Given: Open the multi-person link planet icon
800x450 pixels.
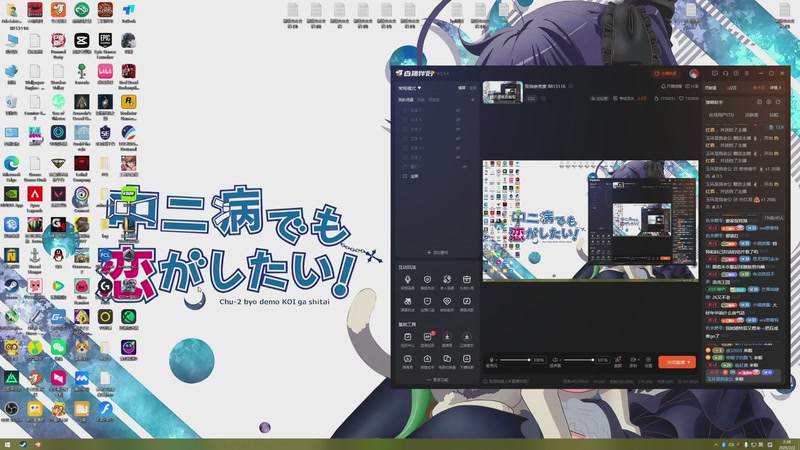Looking at the screenshot, I should 447,282.
